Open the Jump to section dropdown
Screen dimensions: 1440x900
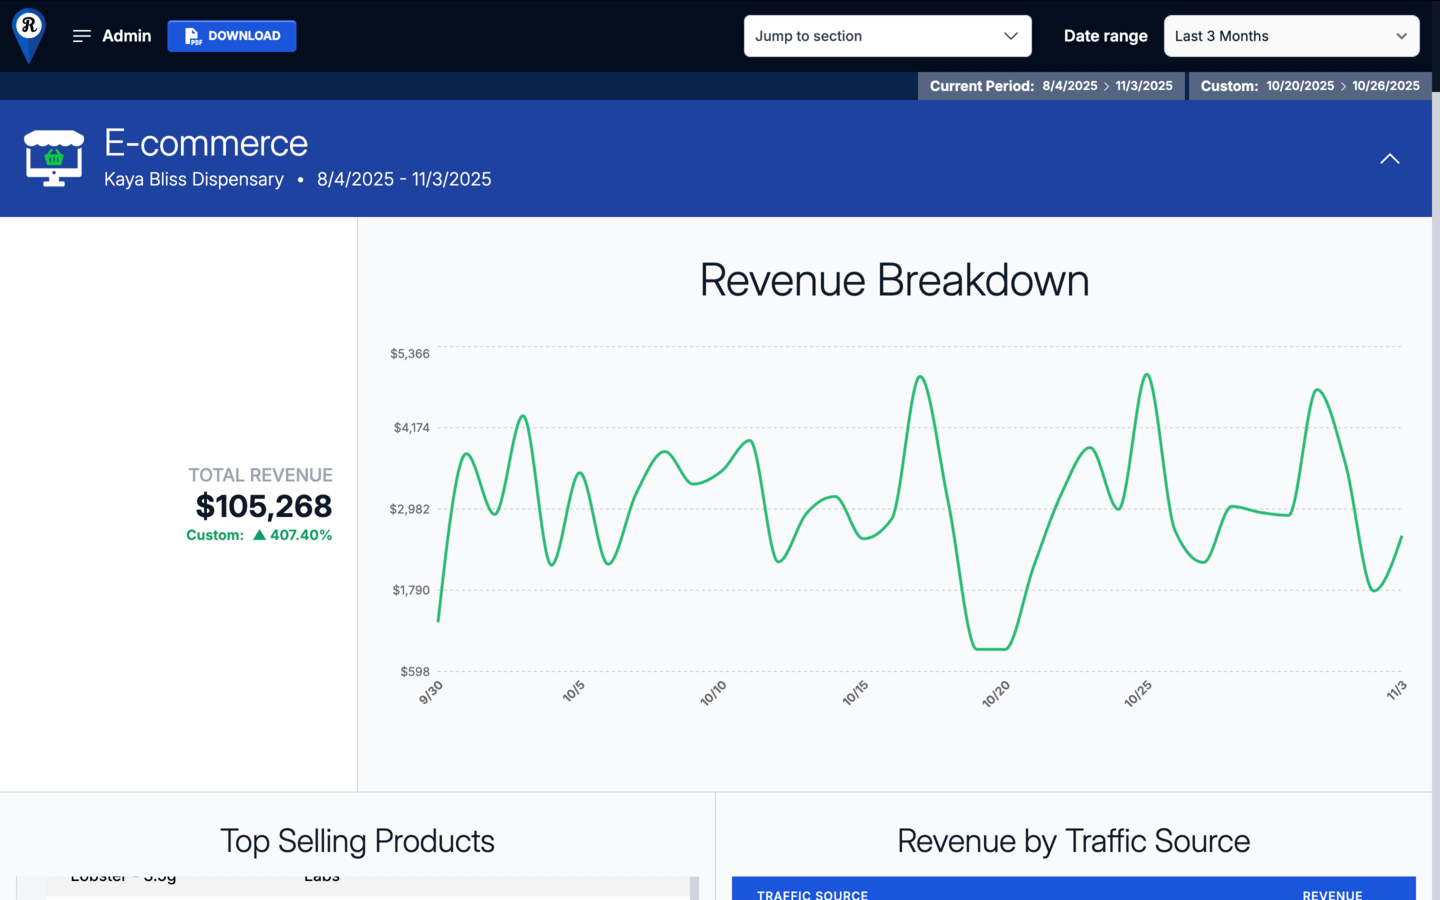[886, 36]
